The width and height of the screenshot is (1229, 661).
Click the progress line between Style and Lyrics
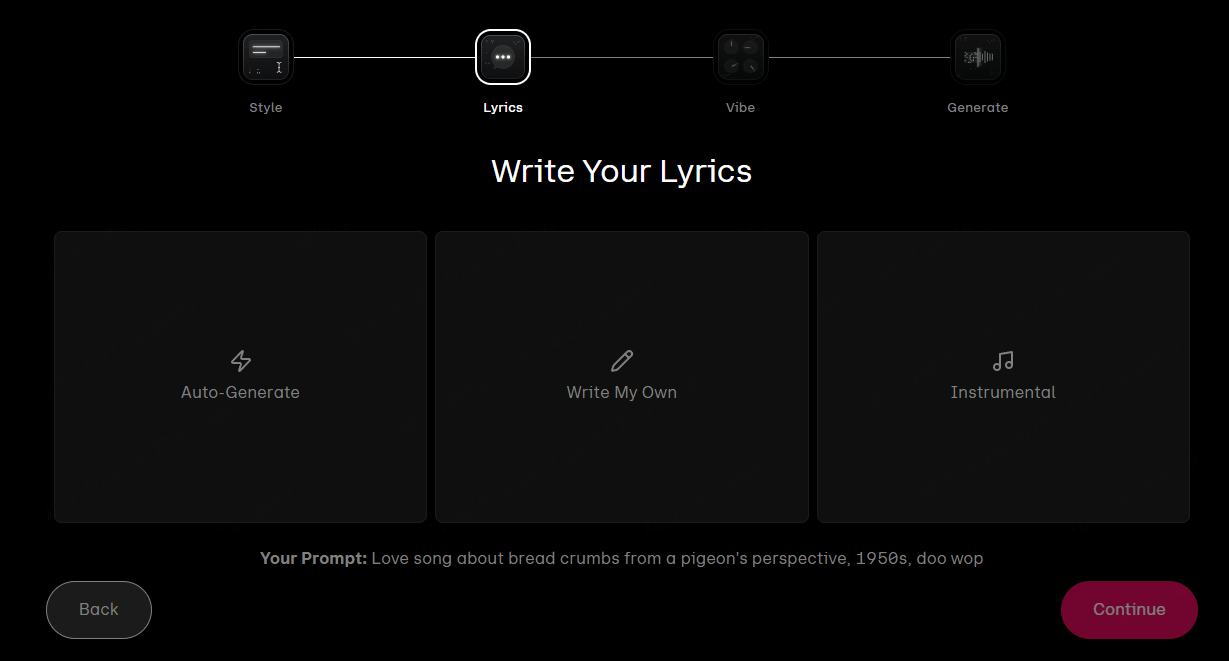(384, 58)
